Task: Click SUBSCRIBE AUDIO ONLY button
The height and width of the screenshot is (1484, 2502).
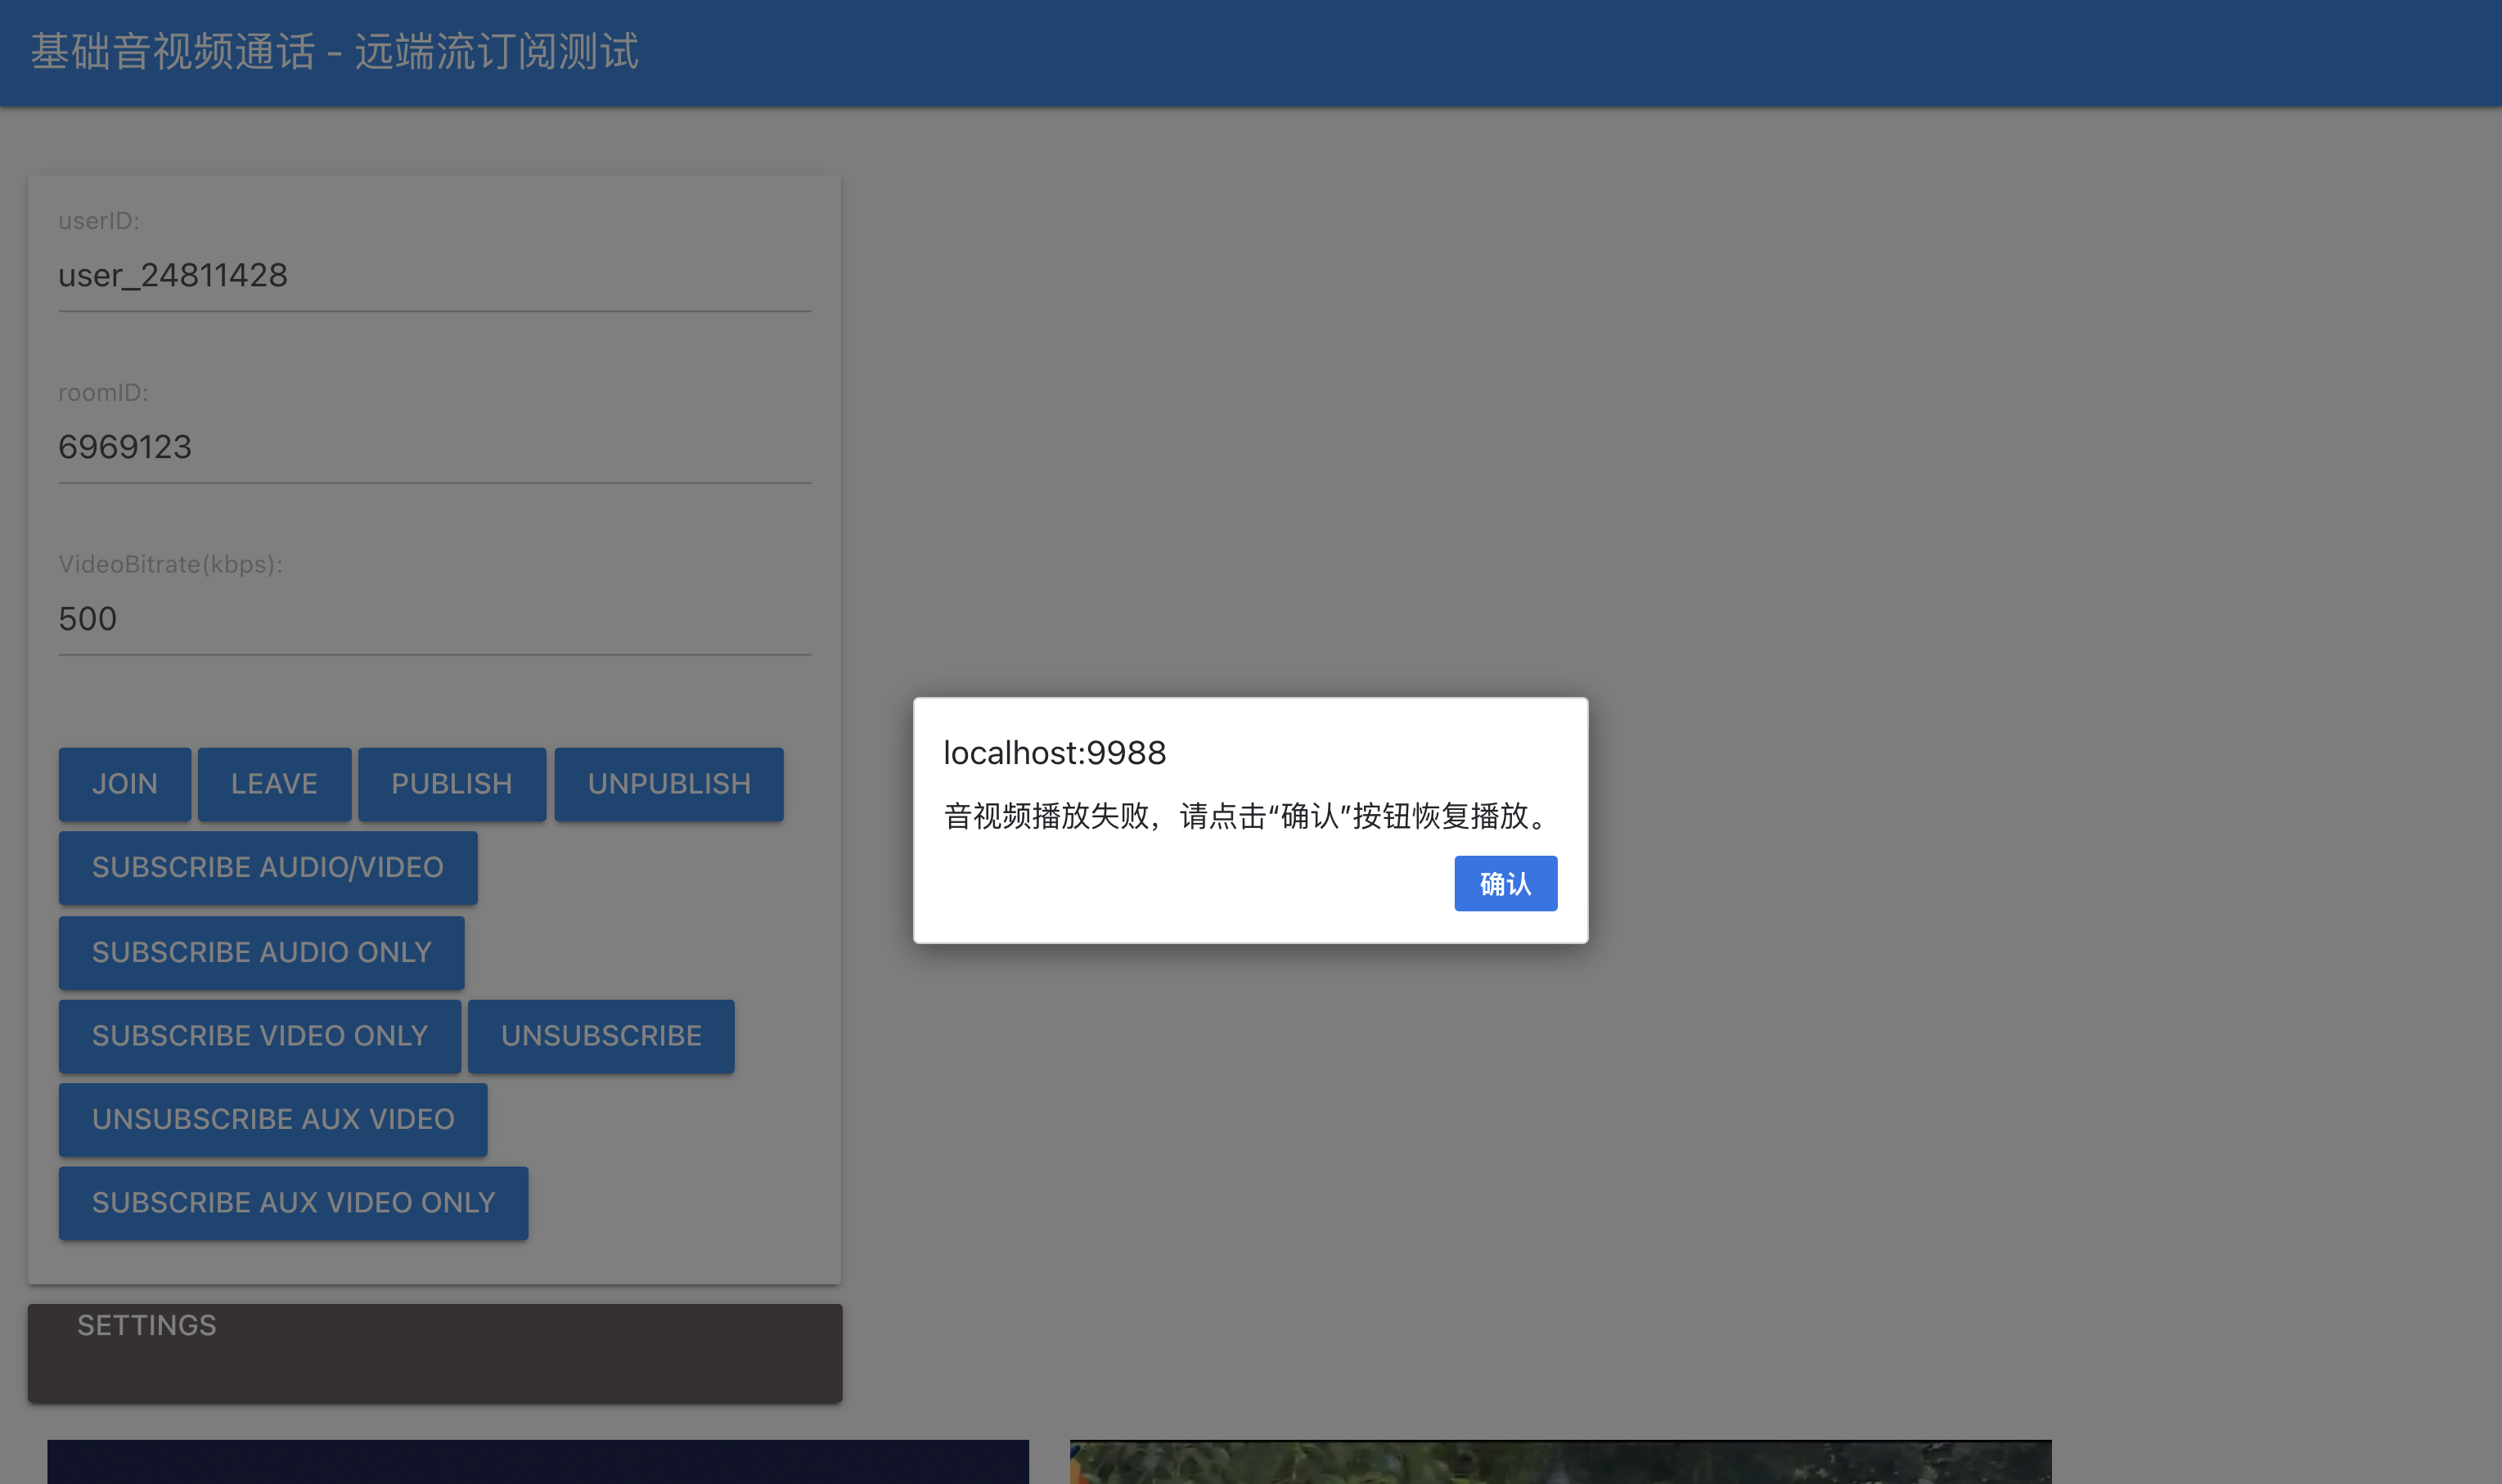Action: [x=261, y=952]
